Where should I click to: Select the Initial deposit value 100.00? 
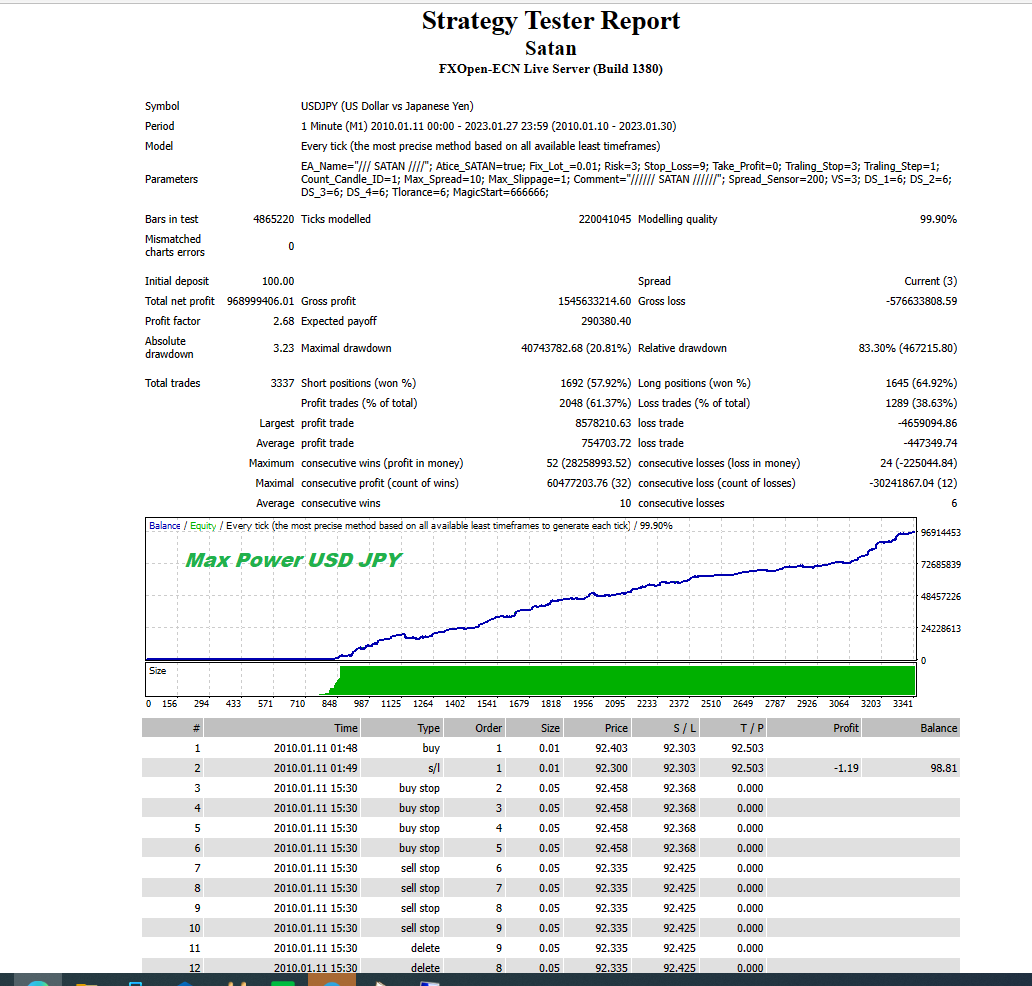click(278, 281)
